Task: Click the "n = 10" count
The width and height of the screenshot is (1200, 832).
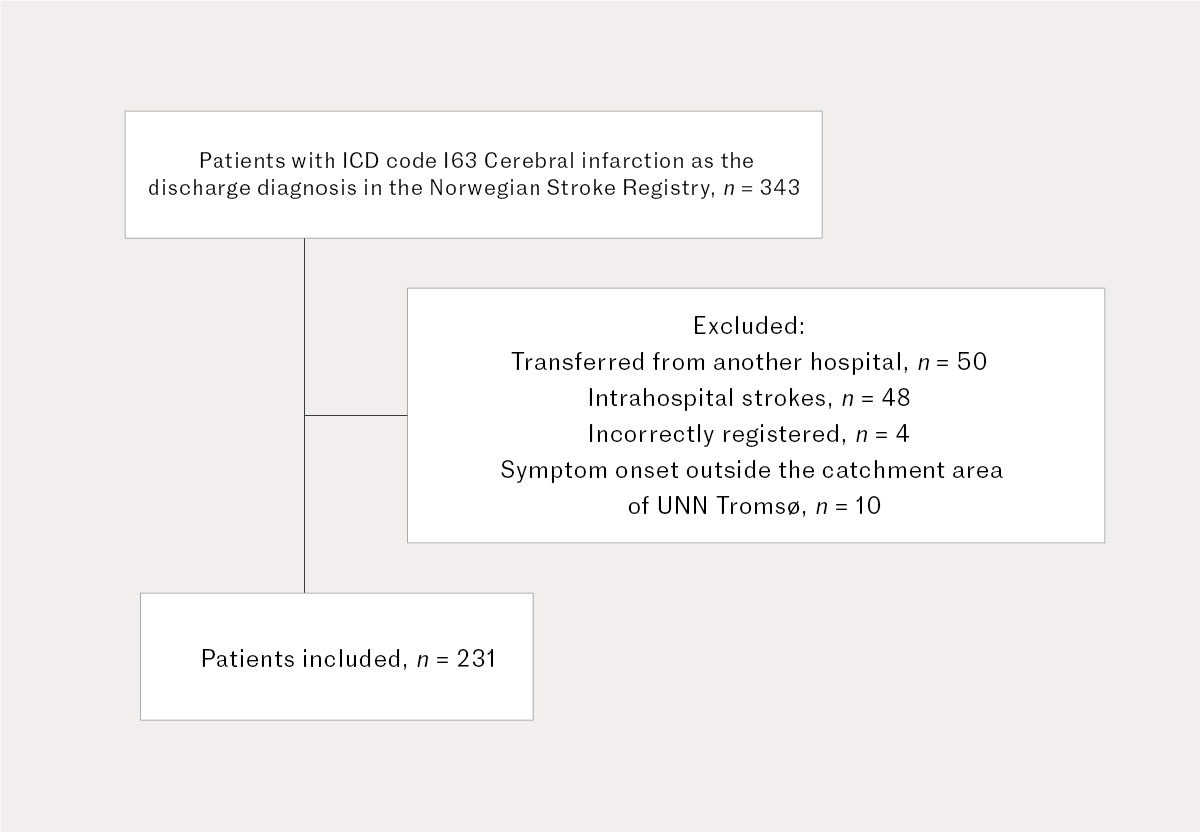Action: pos(845,506)
